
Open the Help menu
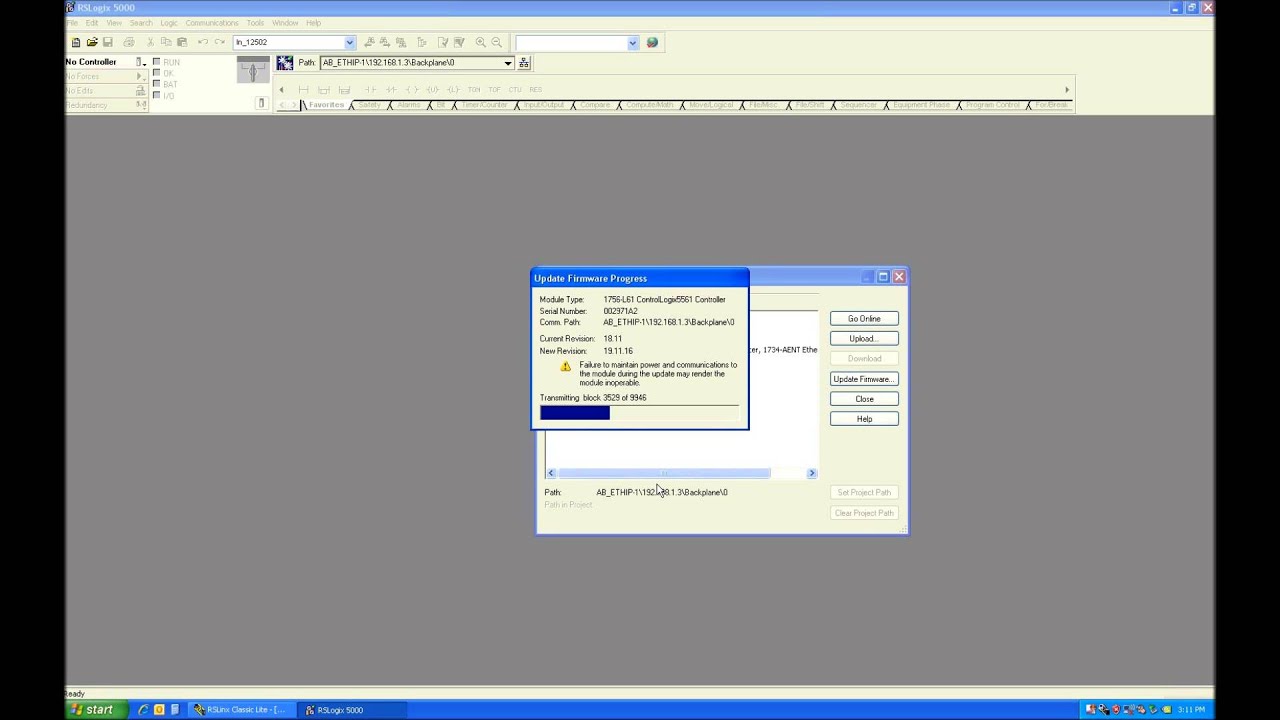point(313,23)
